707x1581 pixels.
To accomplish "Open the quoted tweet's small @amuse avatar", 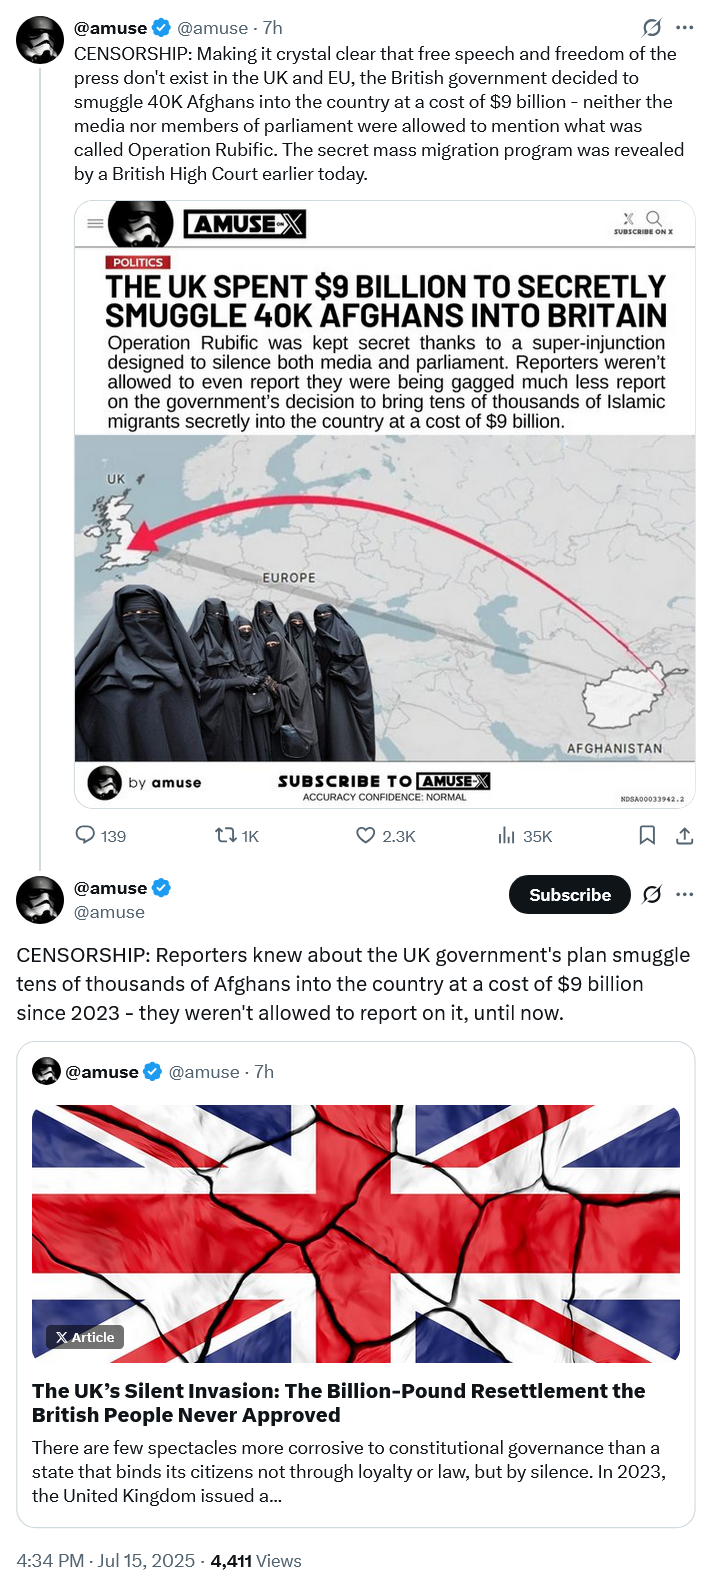I will [46, 1072].
